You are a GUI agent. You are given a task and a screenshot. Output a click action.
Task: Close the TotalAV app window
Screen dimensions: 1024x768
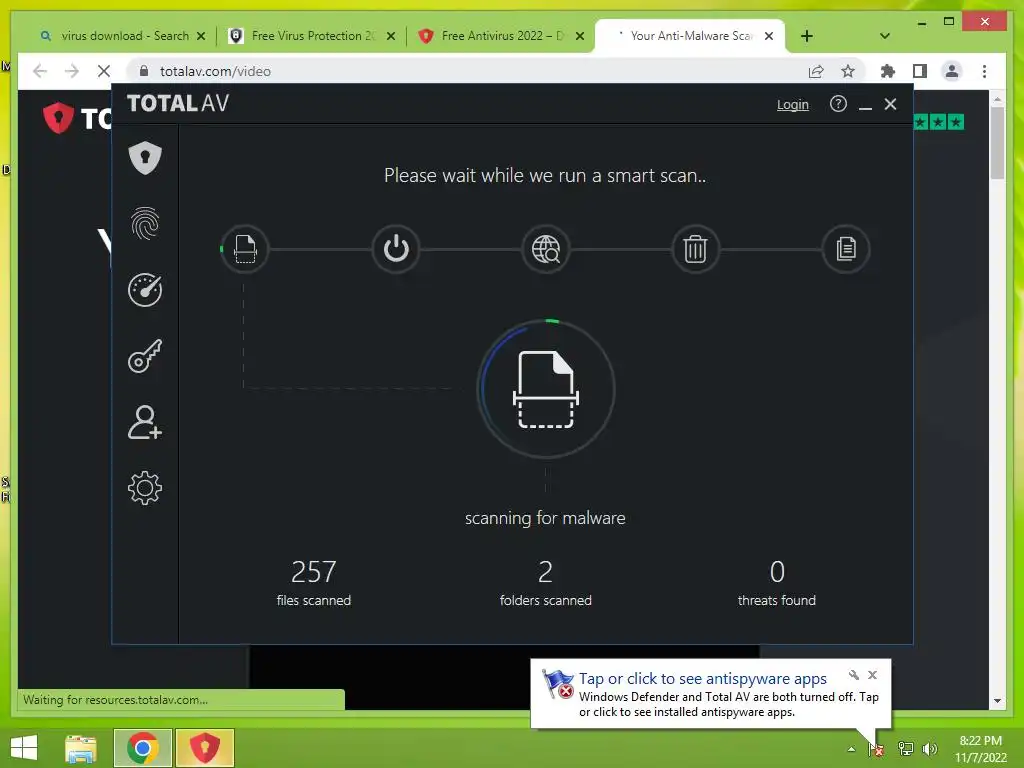[x=890, y=104]
